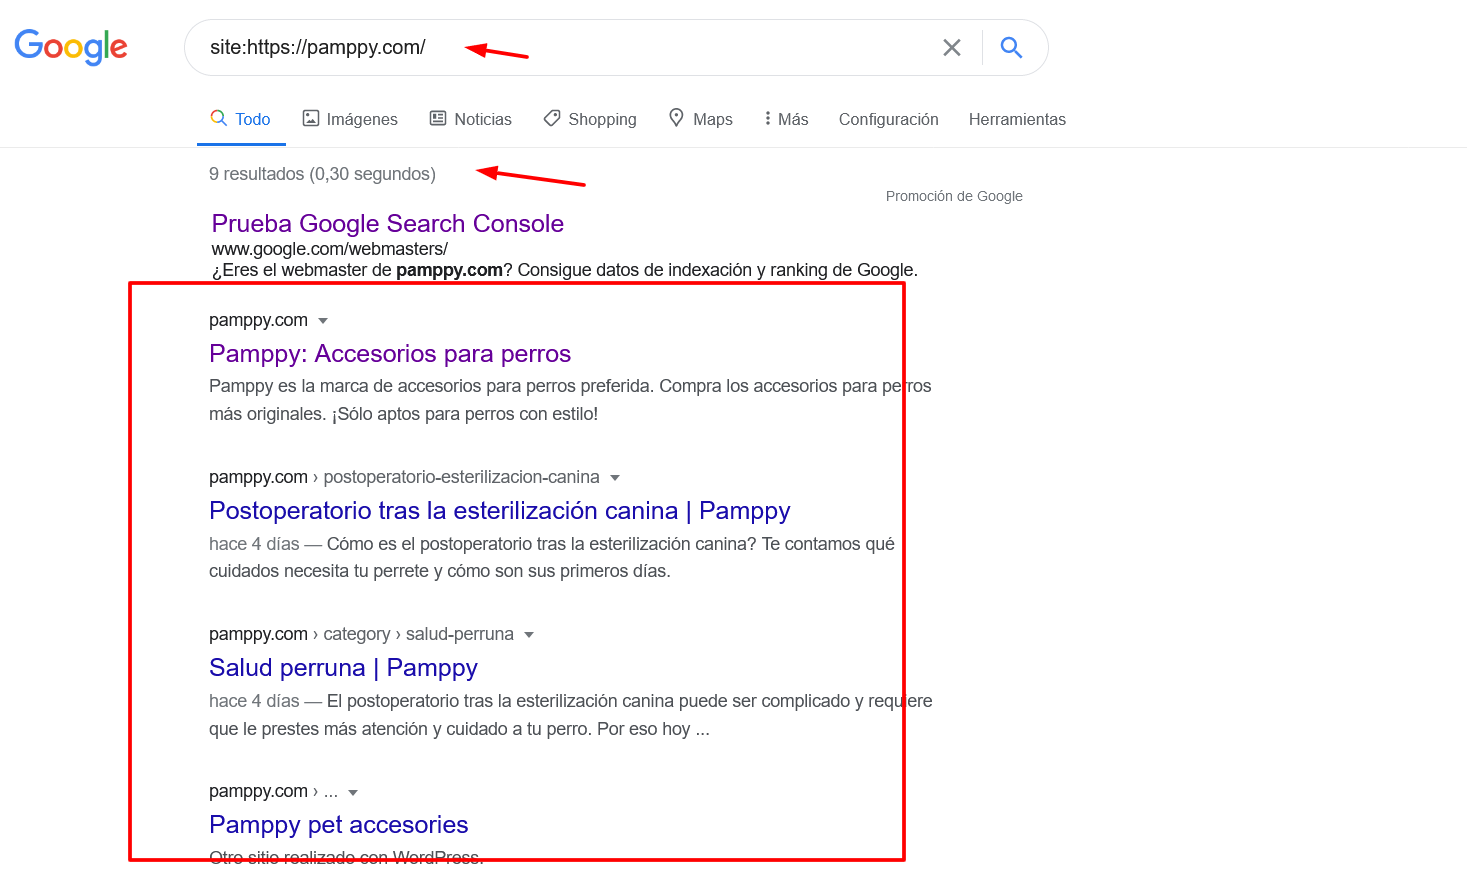This screenshot has height=878, width=1467.
Task: Open Pamppy: Accesorios para perros result
Action: (390, 354)
